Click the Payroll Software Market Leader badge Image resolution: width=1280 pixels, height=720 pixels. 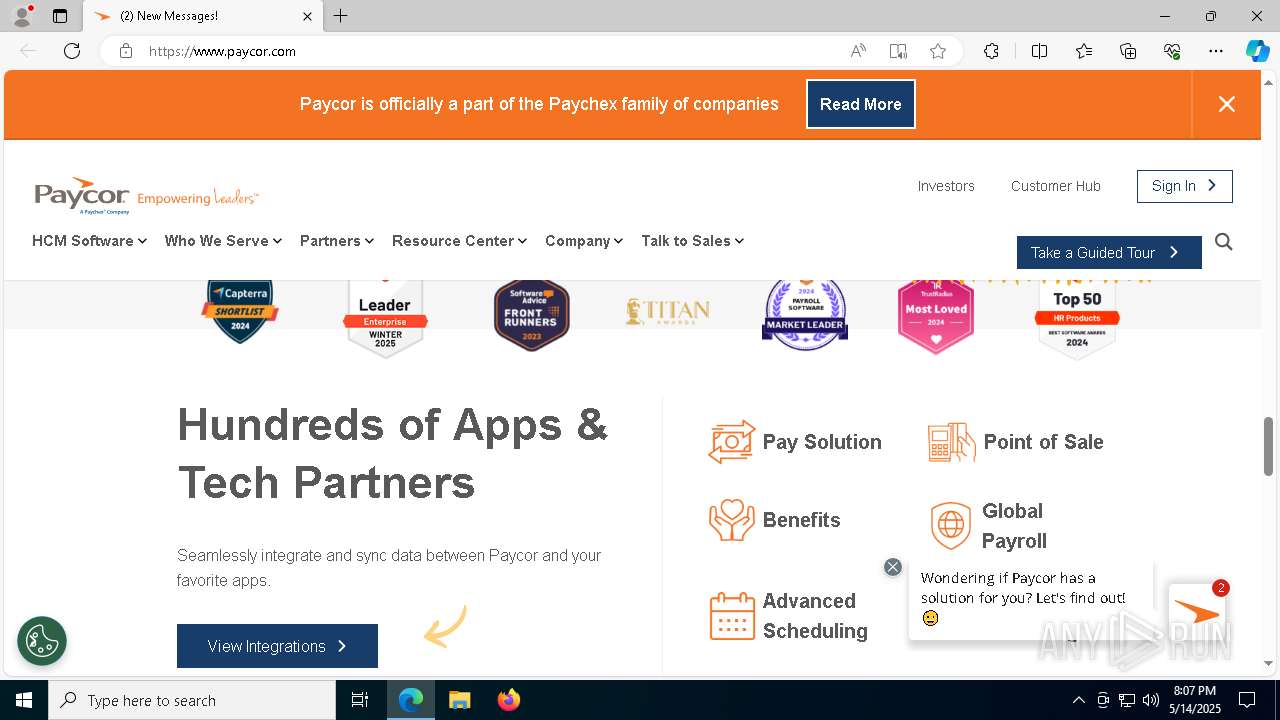(x=805, y=315)
